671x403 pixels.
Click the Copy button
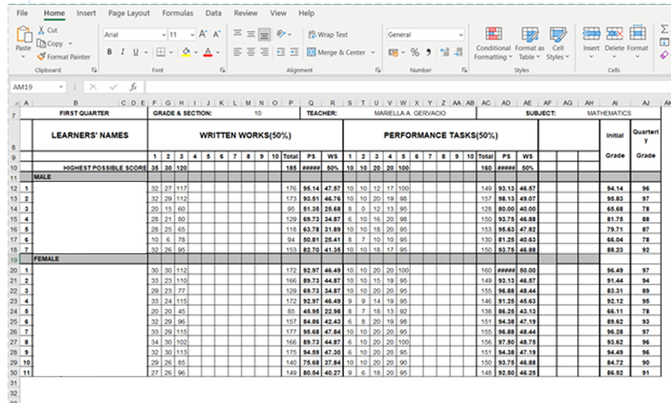[x=50, y=43]
